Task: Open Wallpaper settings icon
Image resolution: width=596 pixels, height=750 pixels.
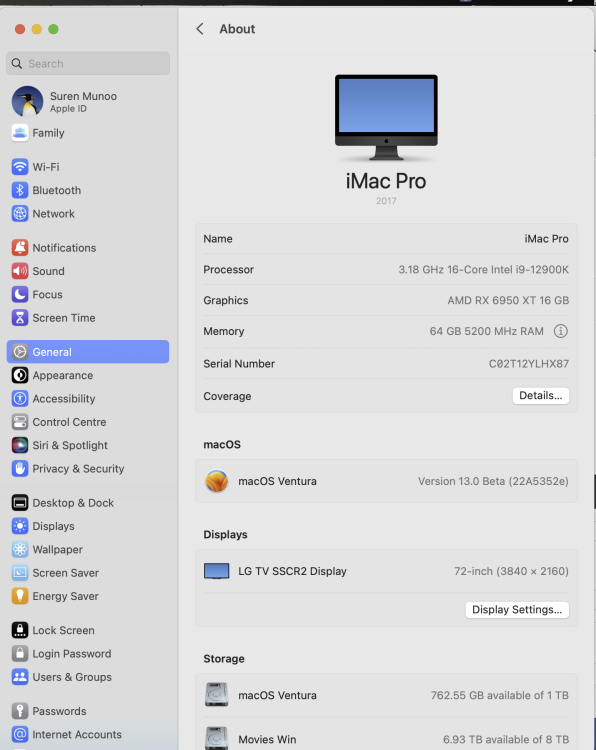Action: [20, 549]
